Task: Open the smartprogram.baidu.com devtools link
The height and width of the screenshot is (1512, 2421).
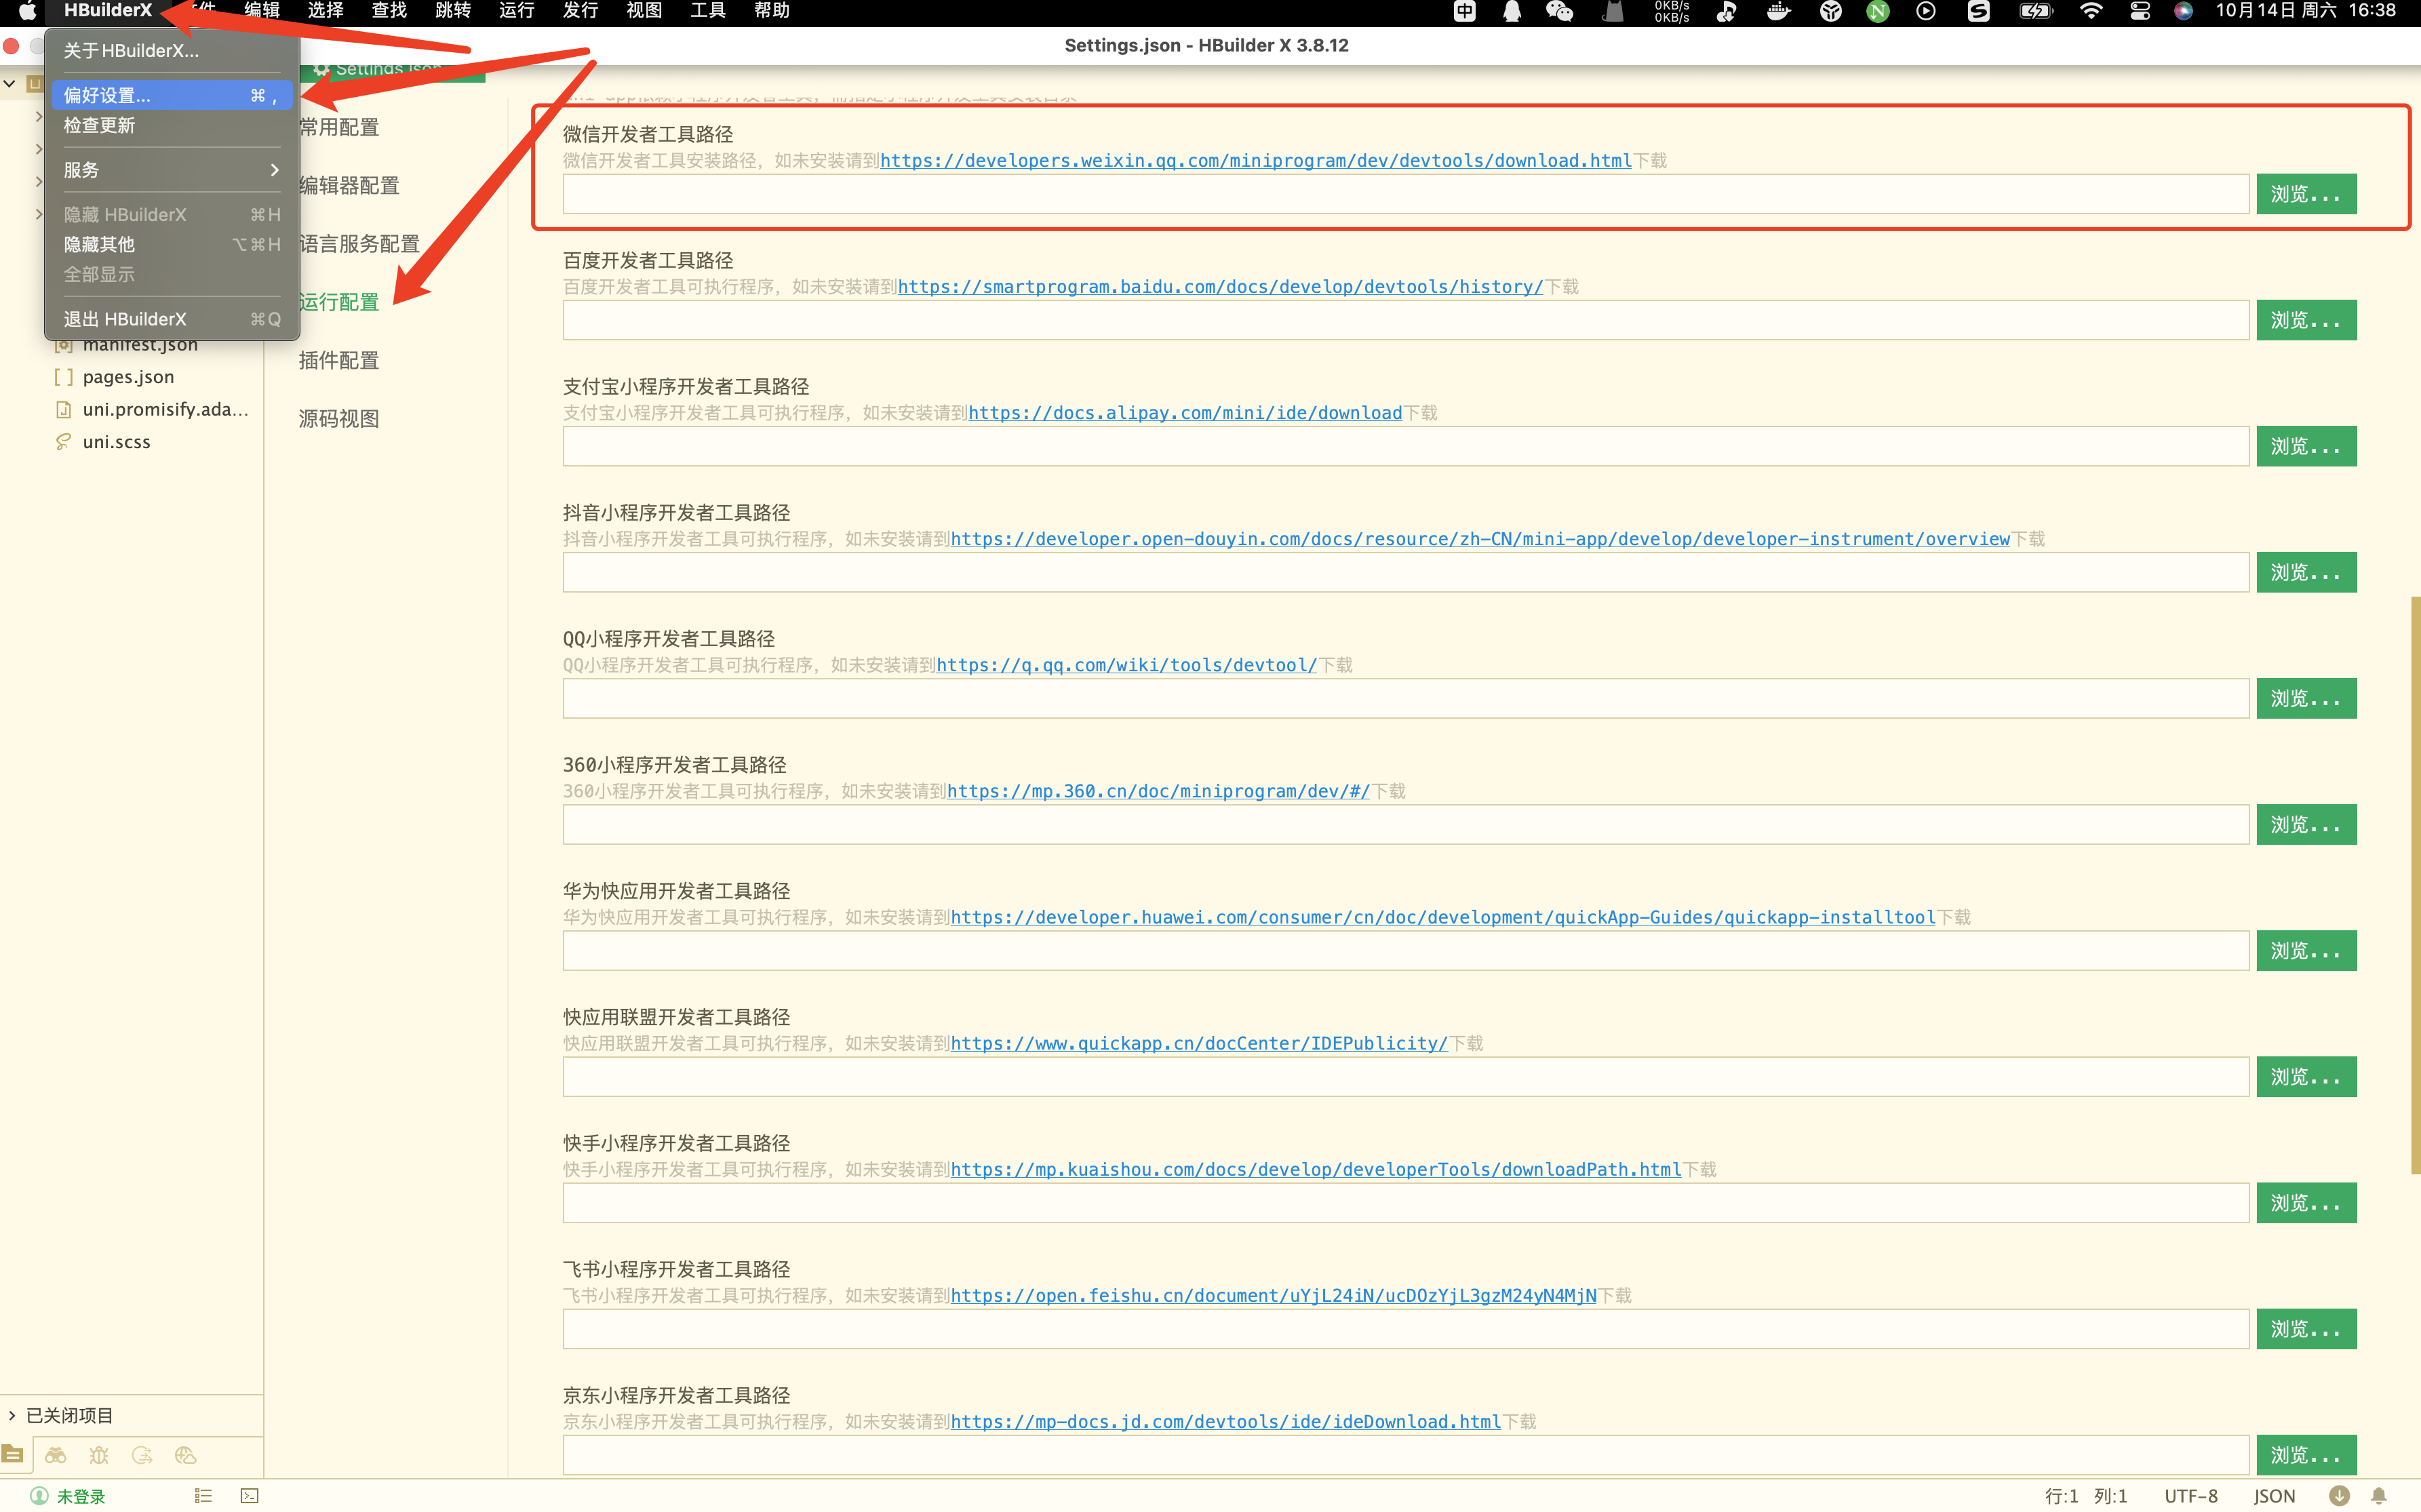Action: (x=1221, y=287)
